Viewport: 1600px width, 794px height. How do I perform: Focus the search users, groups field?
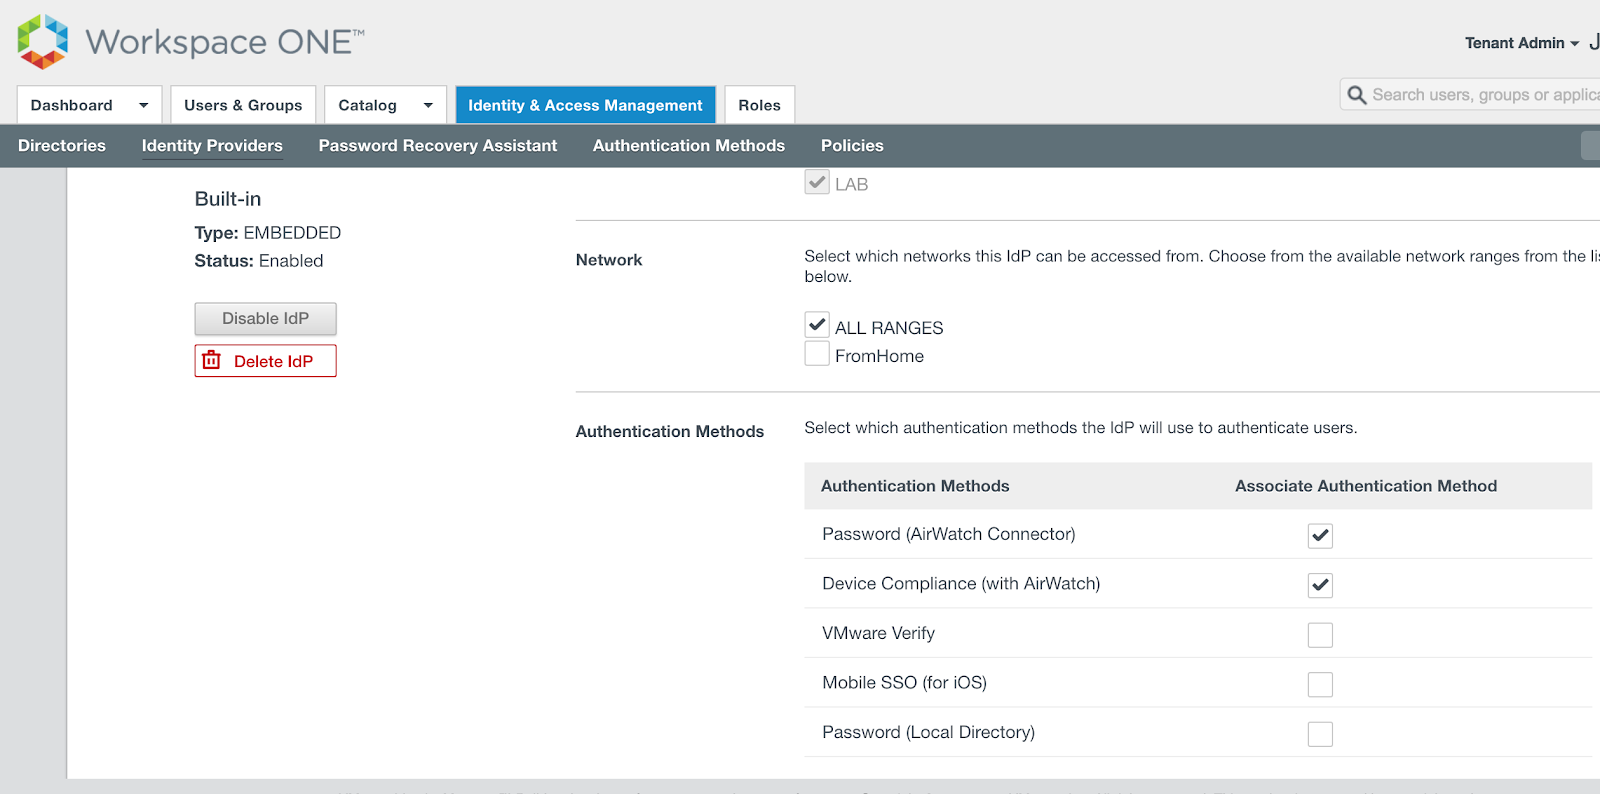1470,95
